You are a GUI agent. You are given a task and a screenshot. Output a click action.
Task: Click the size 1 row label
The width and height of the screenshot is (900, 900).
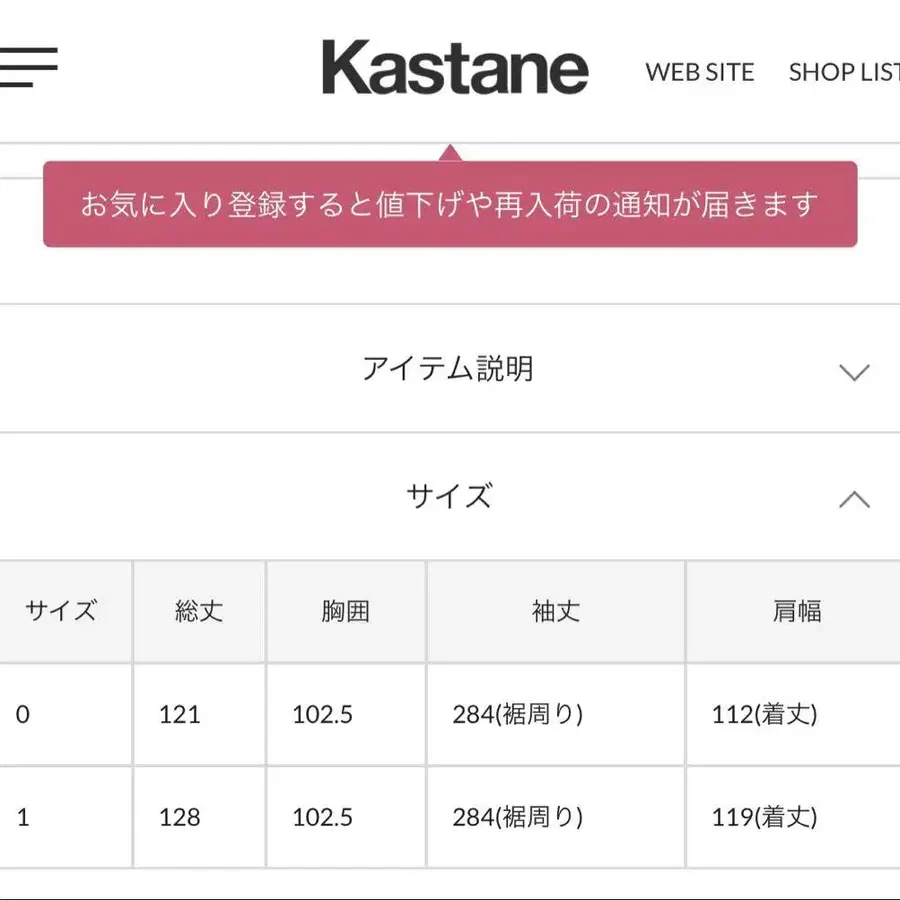pos(23,817)
